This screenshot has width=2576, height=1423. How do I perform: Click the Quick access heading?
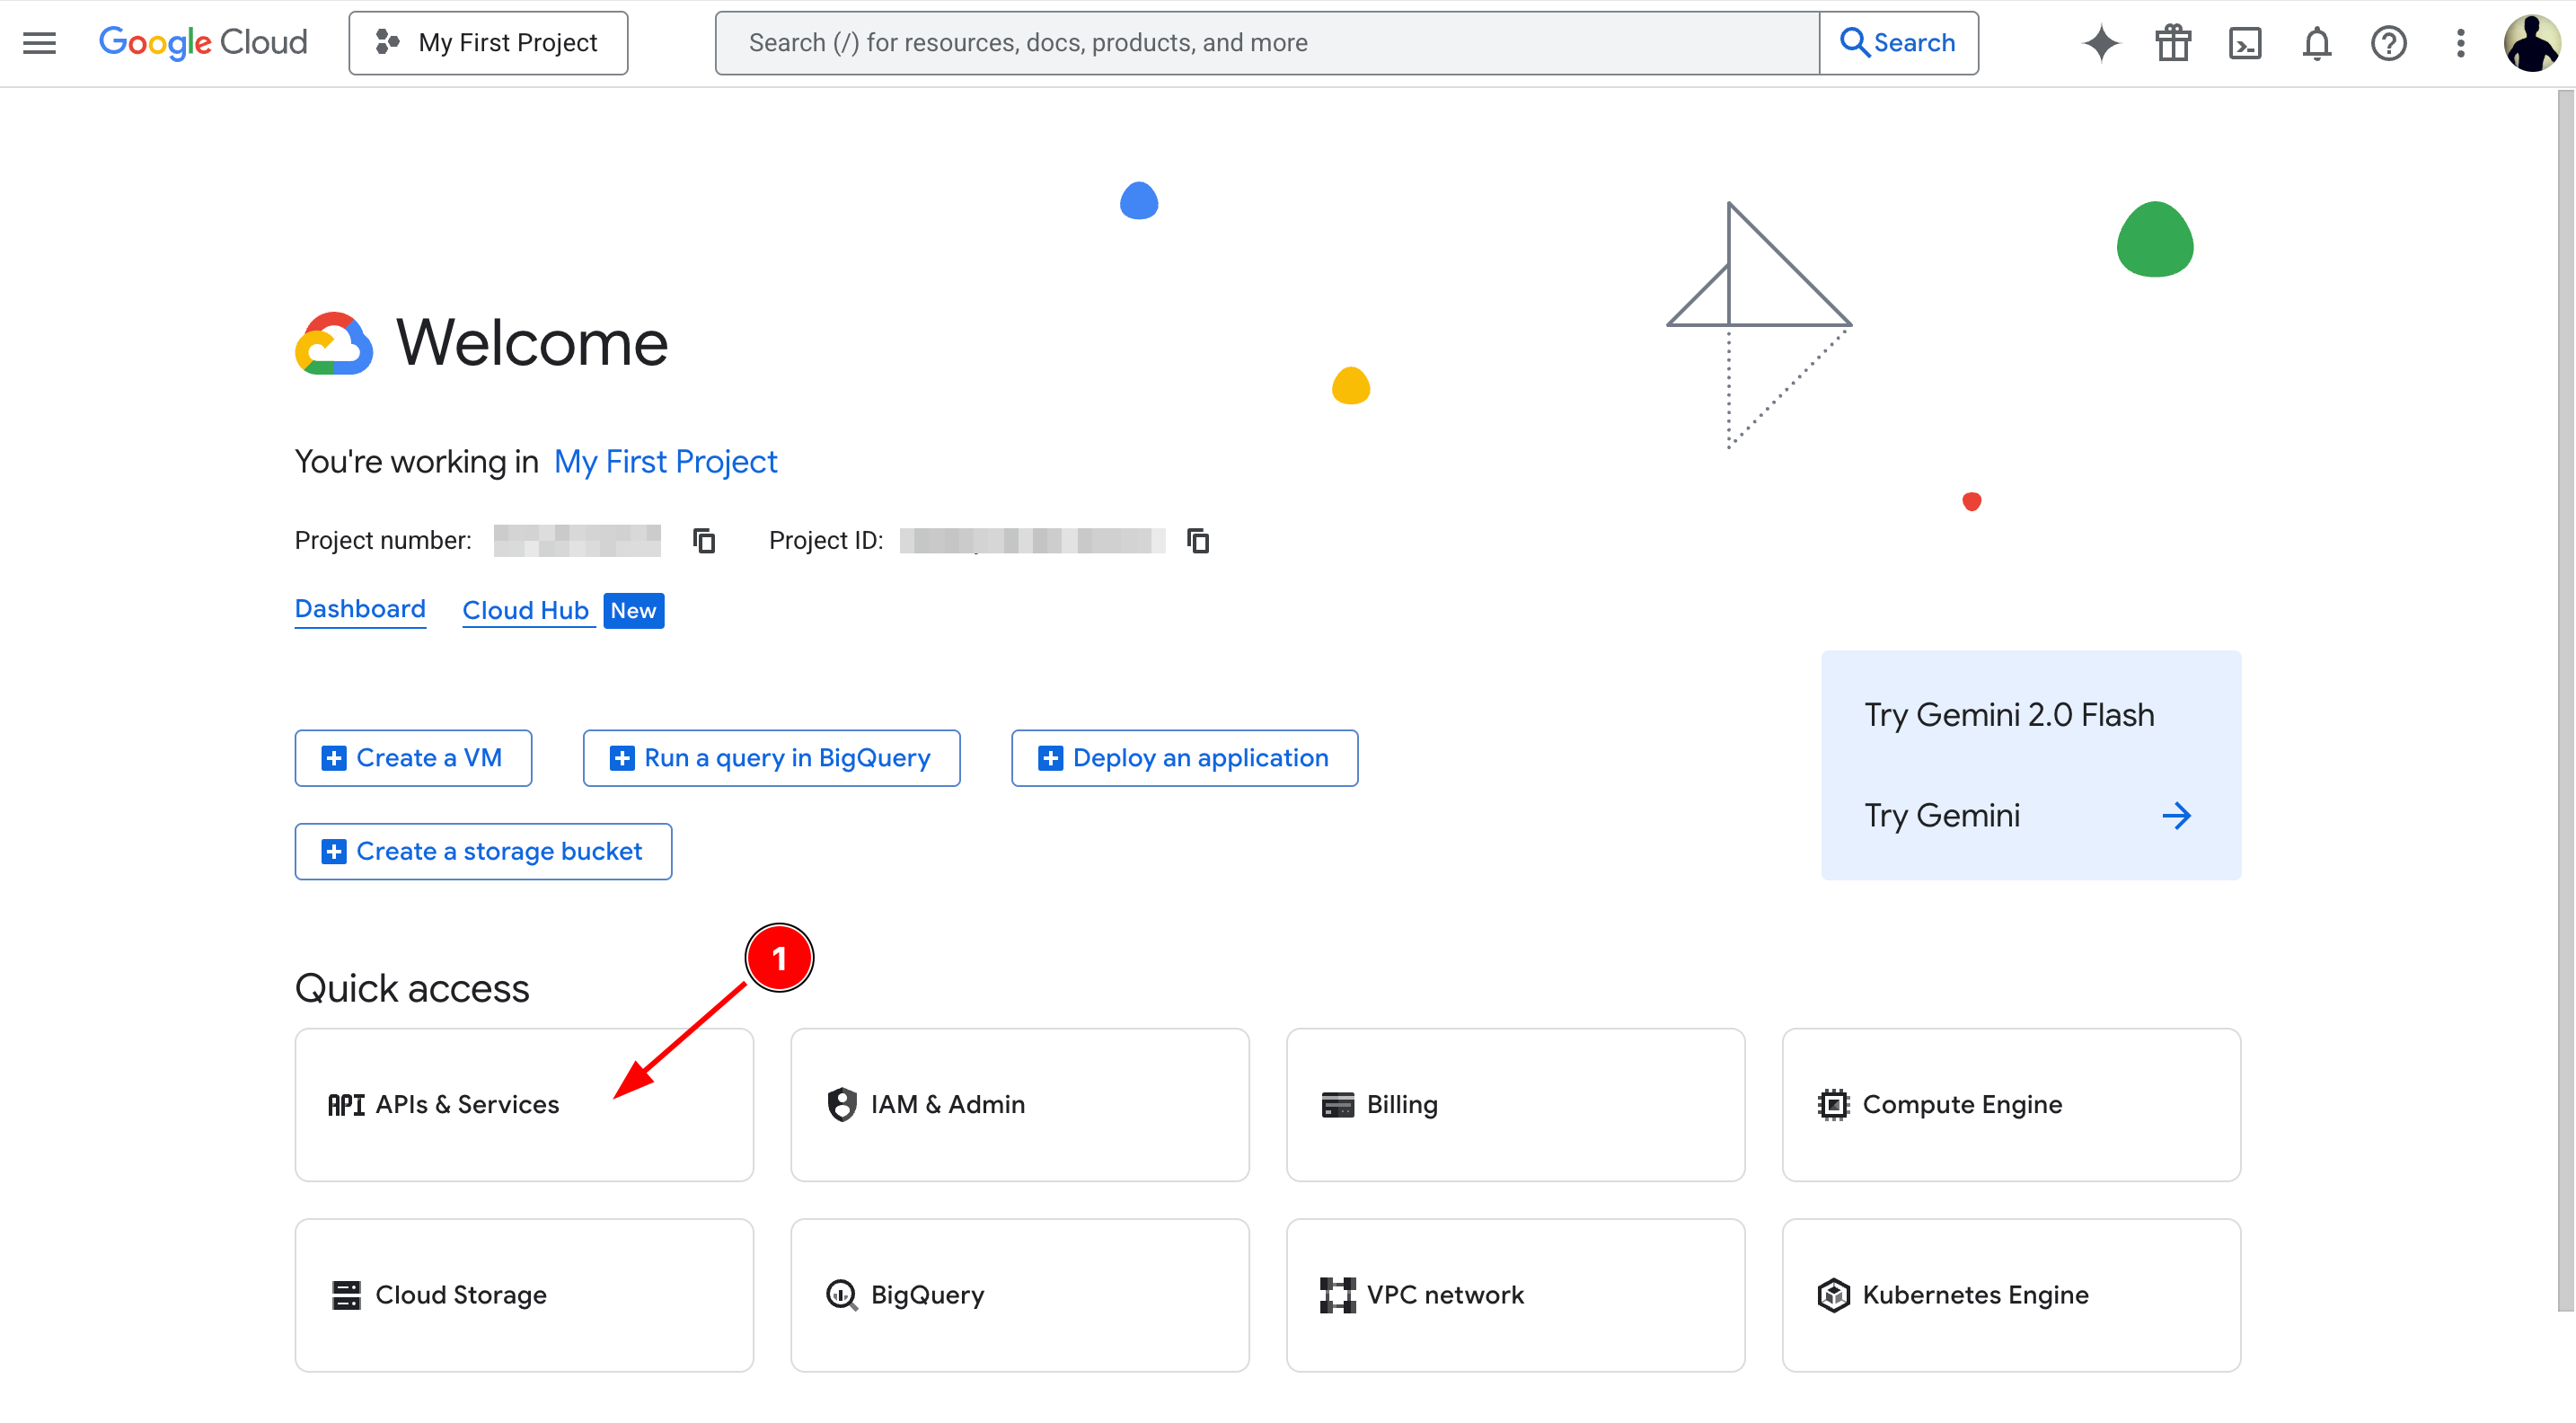pos(411,988)
